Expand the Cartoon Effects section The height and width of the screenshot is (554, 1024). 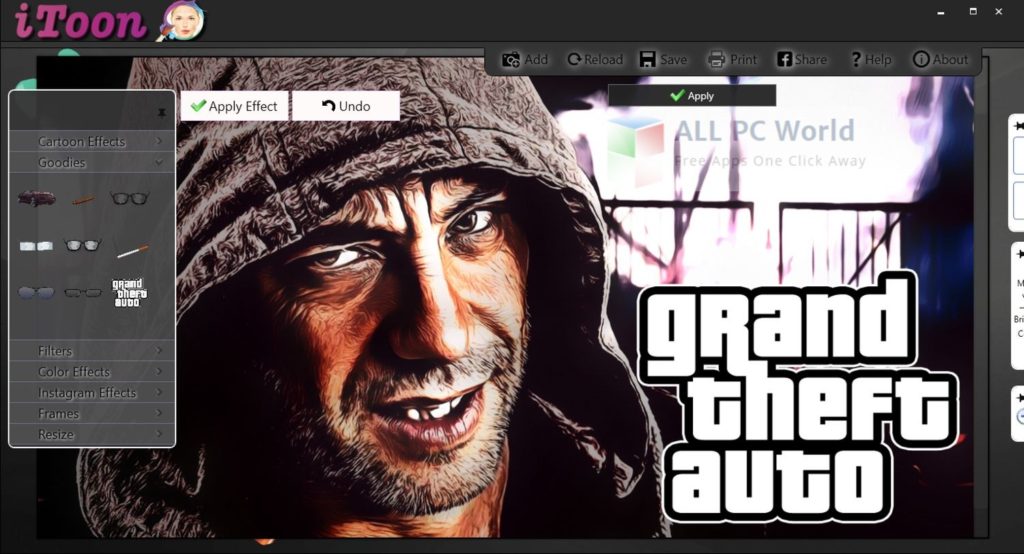pyautogui.click(x=92, y=141)
